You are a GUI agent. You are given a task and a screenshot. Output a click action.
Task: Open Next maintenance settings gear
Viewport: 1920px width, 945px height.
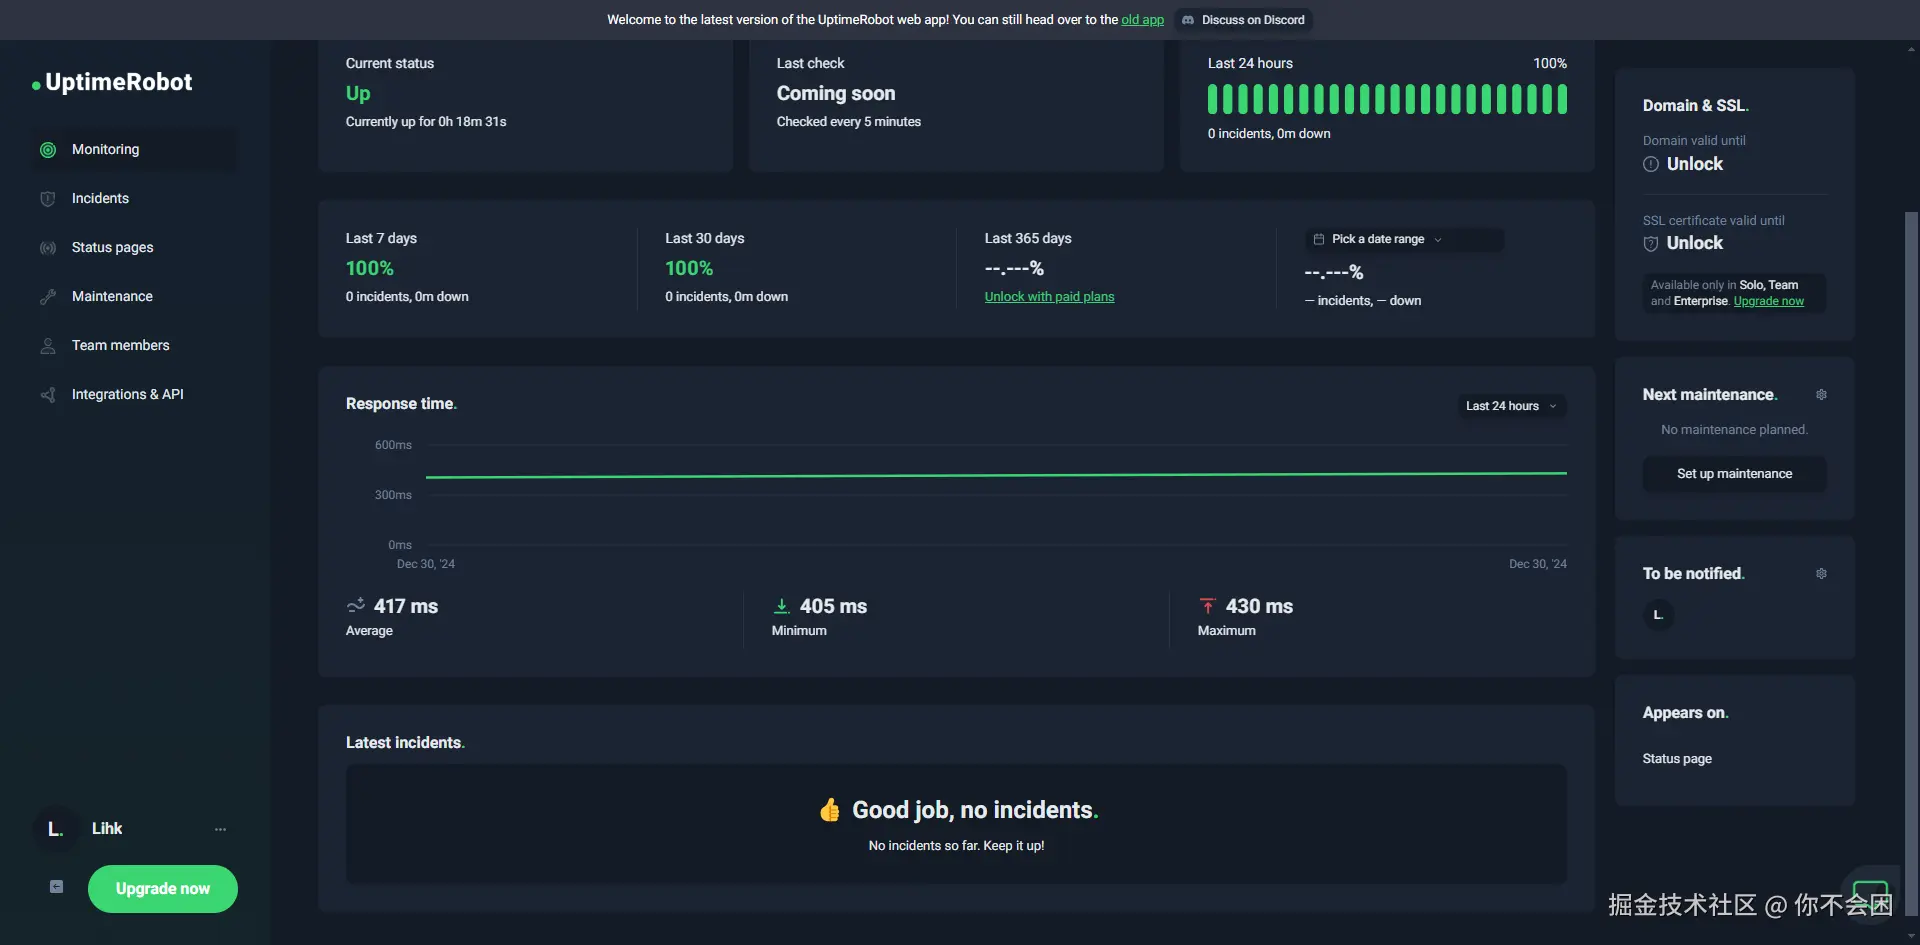coord(1821,395)
